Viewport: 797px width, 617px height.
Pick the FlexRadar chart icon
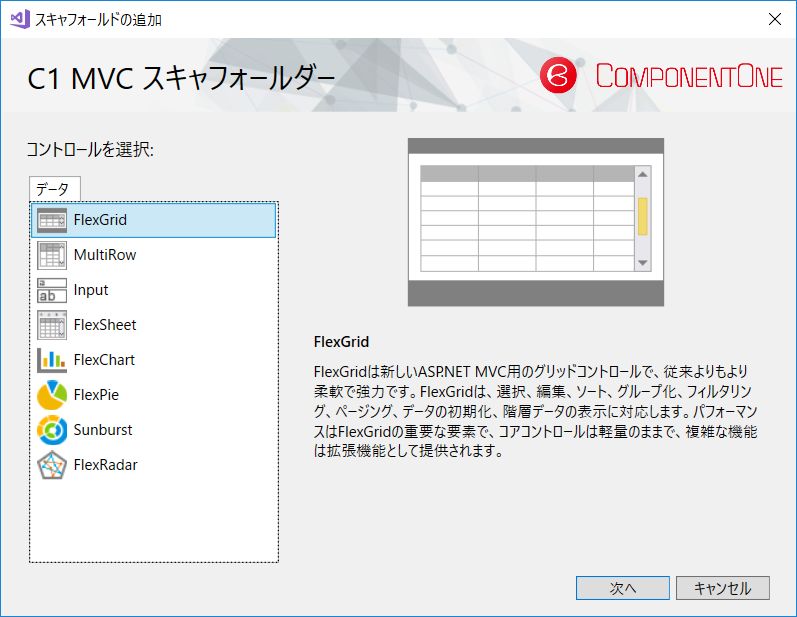[52, 465]
